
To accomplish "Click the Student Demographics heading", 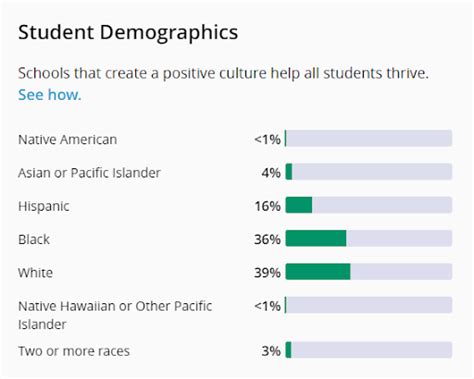I will [128, 32].
